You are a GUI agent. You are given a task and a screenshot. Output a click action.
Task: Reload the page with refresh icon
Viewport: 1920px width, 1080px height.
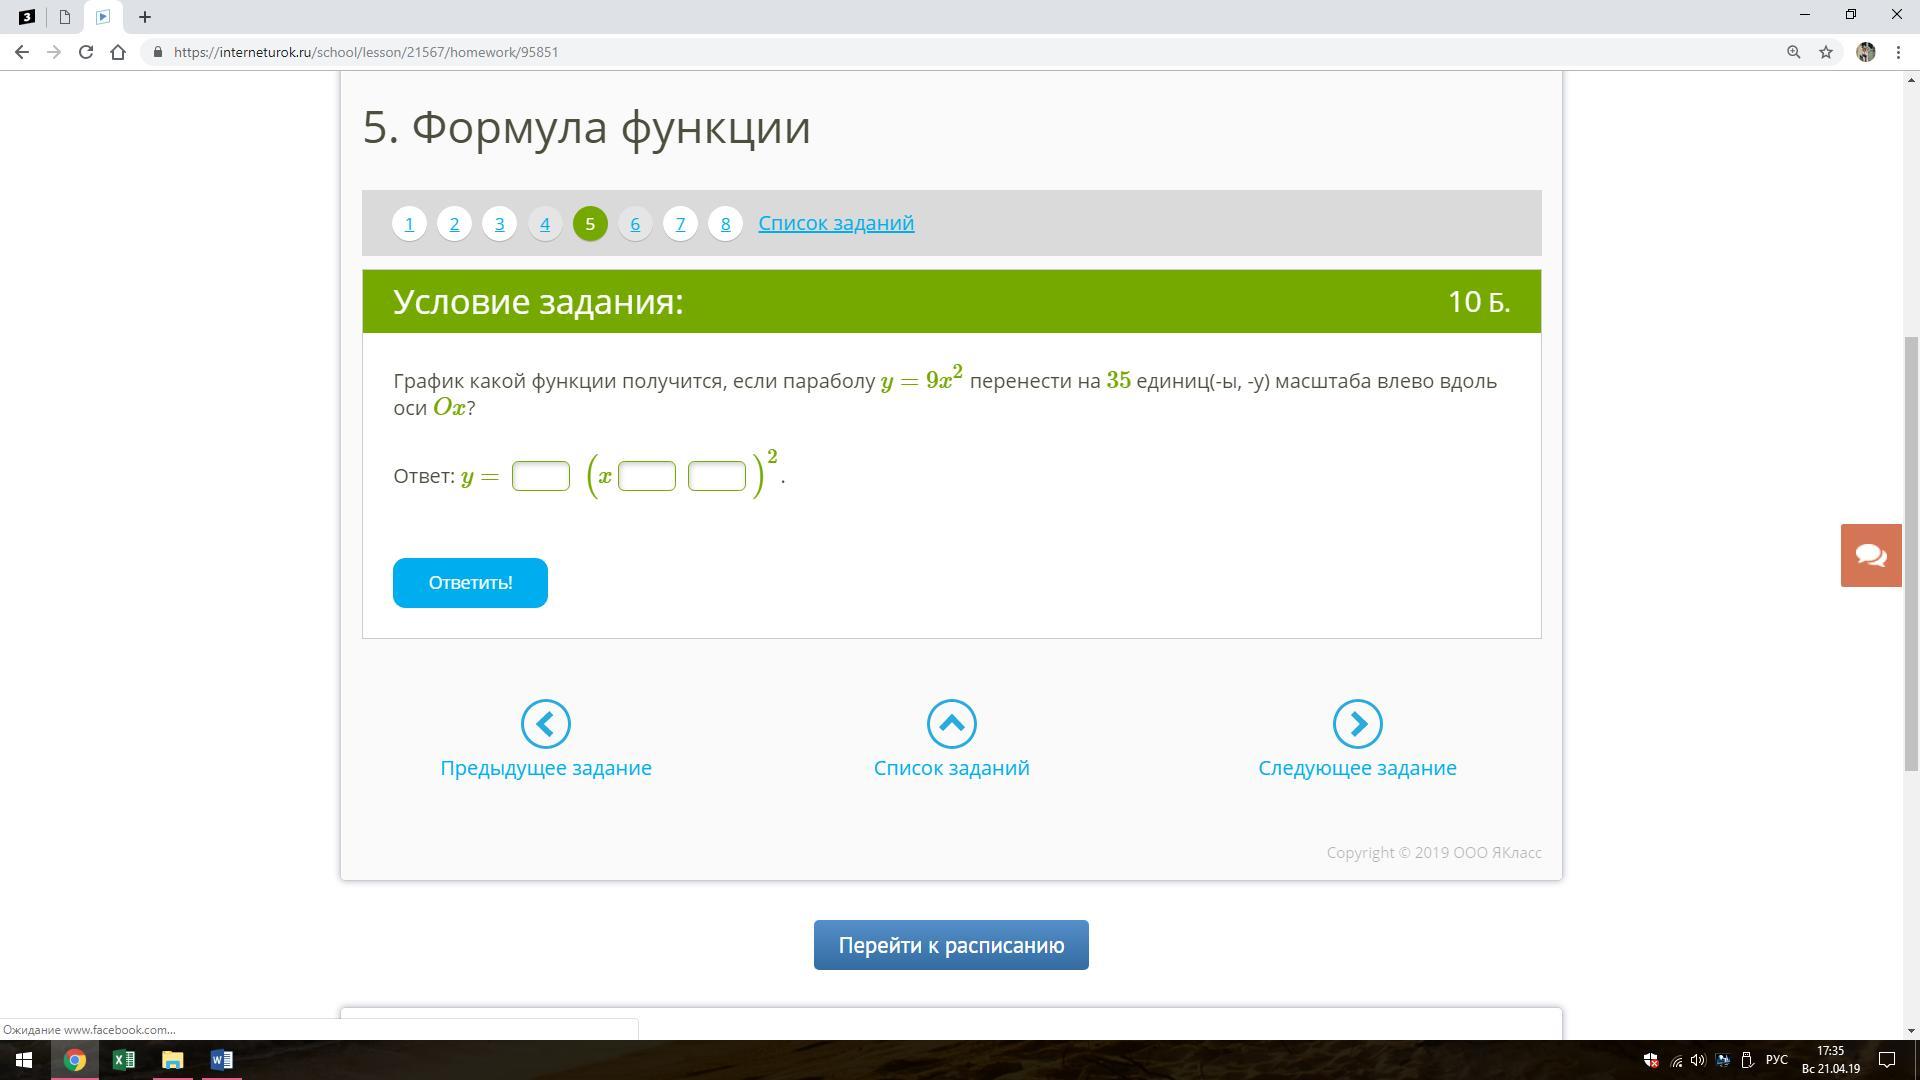click(86, 52)
